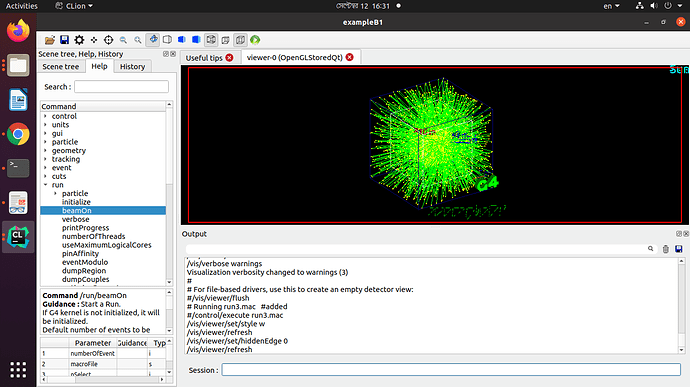Select the Pick crosshair tool

click(108, 40)
